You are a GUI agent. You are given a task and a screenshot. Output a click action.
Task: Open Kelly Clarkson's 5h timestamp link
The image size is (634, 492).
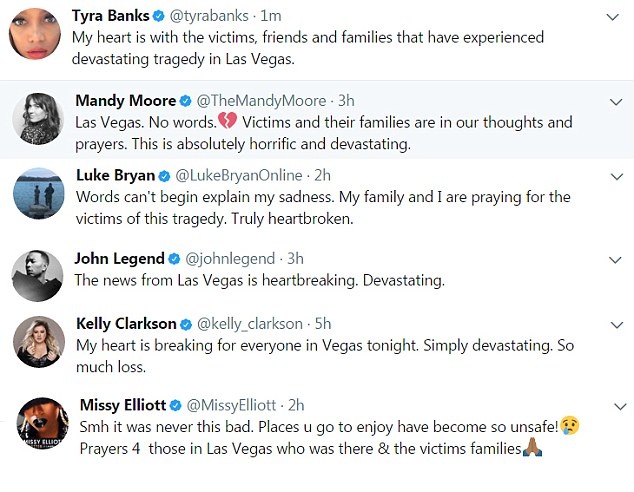[x=321, y=324]
